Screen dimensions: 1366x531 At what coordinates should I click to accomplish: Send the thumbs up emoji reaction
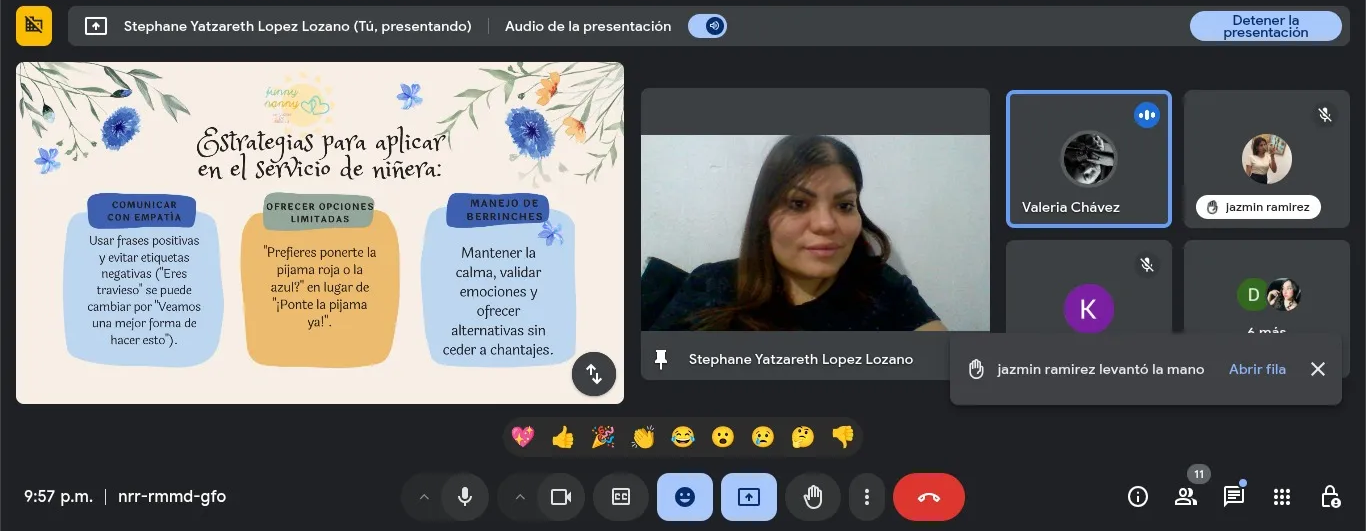click(x=563, y=437)
